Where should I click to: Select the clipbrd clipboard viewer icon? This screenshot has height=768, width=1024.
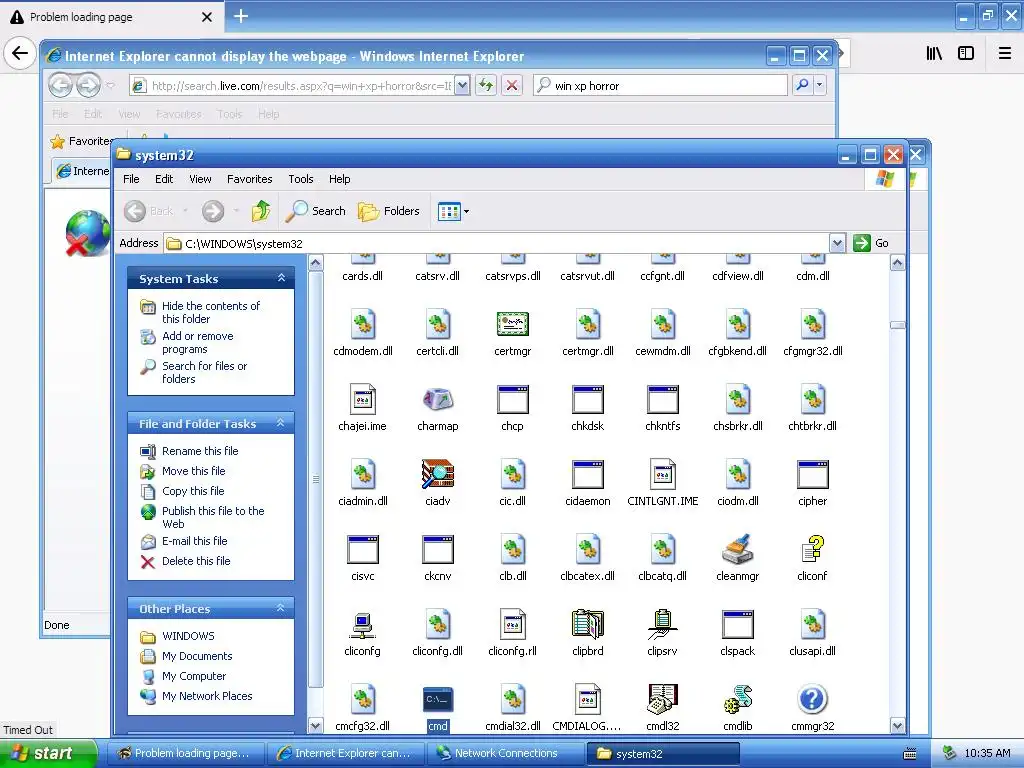point(588,624)
